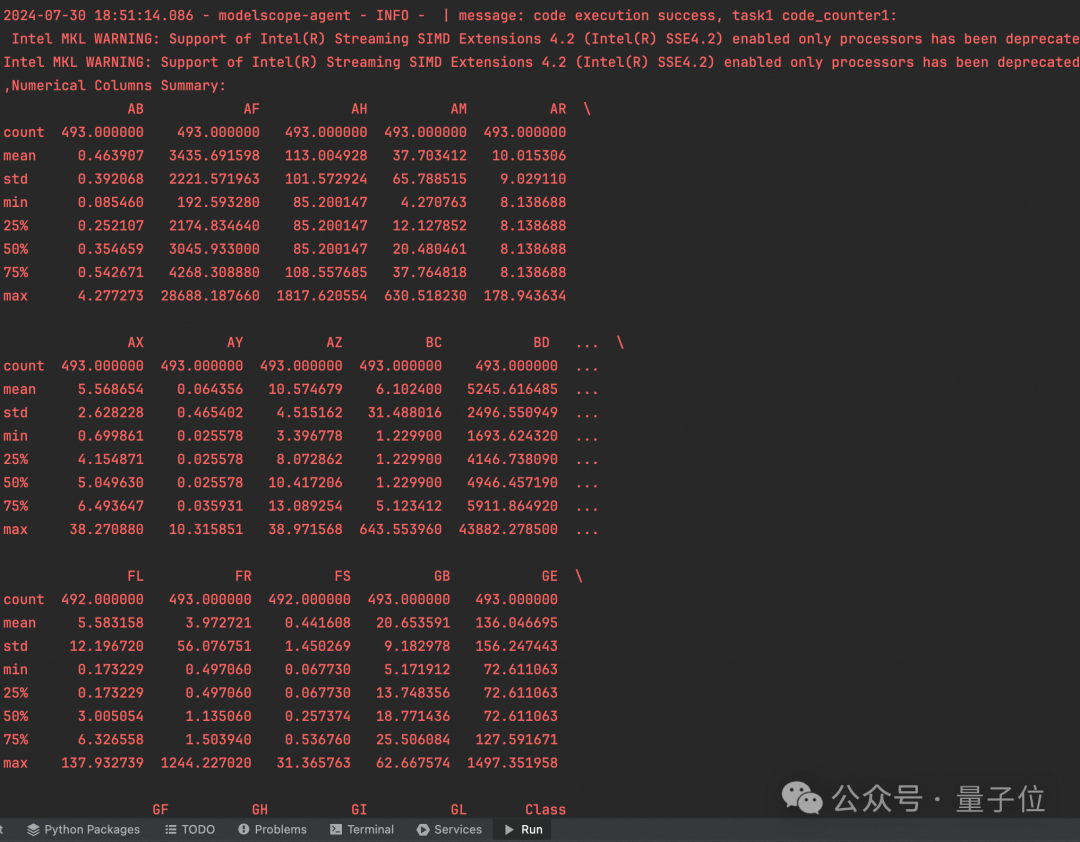Screen dimensions: 1080x842
Task: Click the Services icon in bottom bar
Action: click(423, 829)
